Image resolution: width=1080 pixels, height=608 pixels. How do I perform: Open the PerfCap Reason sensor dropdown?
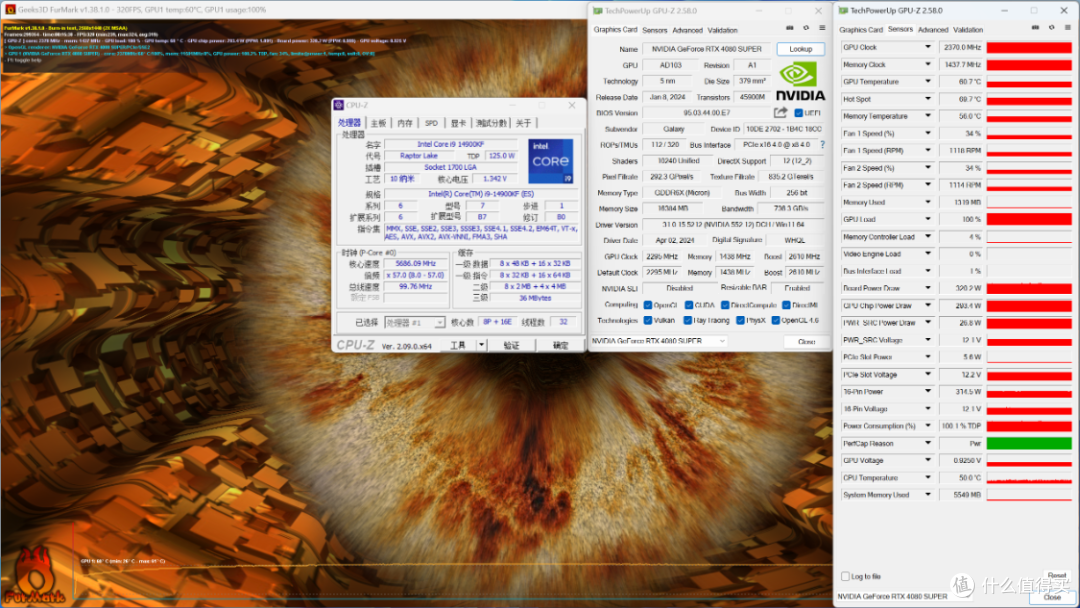tap(928, 443)
